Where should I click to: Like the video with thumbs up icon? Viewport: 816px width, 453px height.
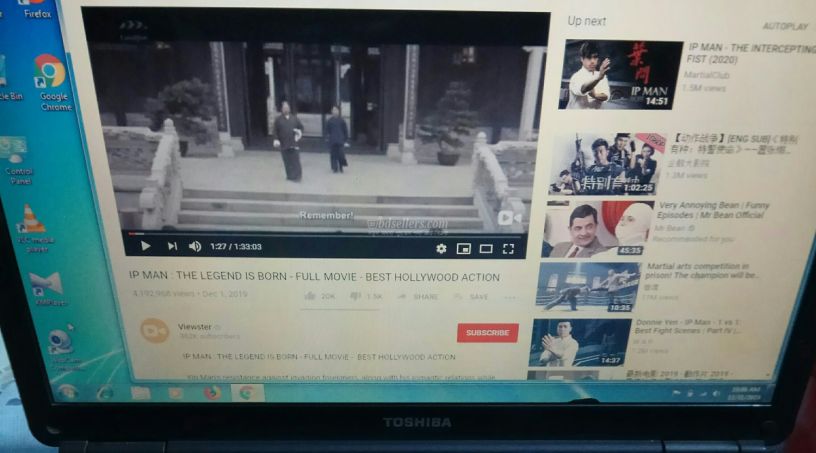(x=308, y=296)
